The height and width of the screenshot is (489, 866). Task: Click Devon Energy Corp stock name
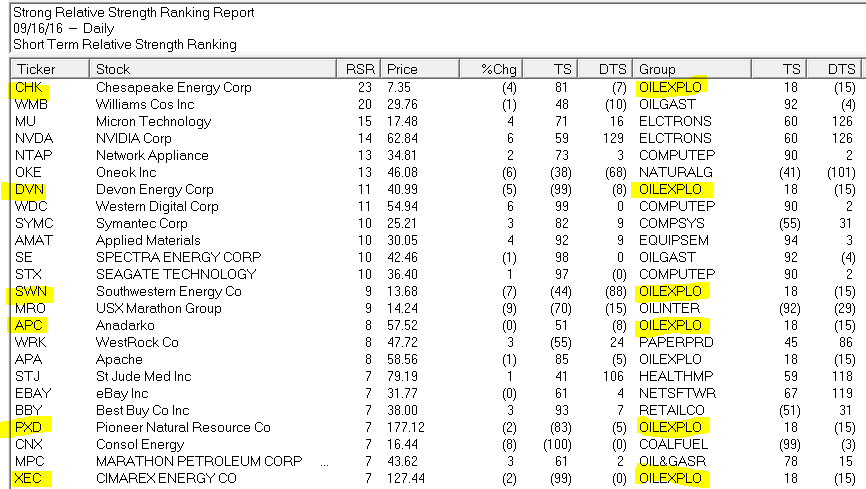click(155, 190)
